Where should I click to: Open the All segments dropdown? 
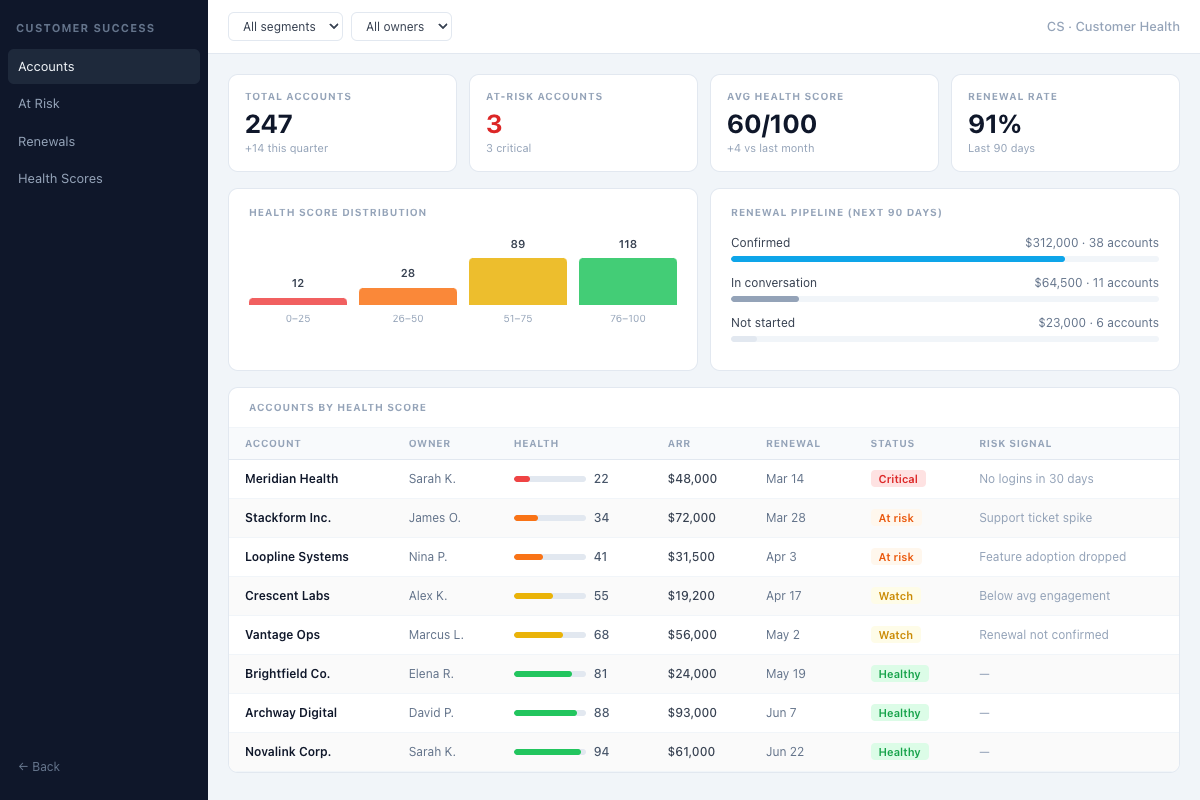285,26
